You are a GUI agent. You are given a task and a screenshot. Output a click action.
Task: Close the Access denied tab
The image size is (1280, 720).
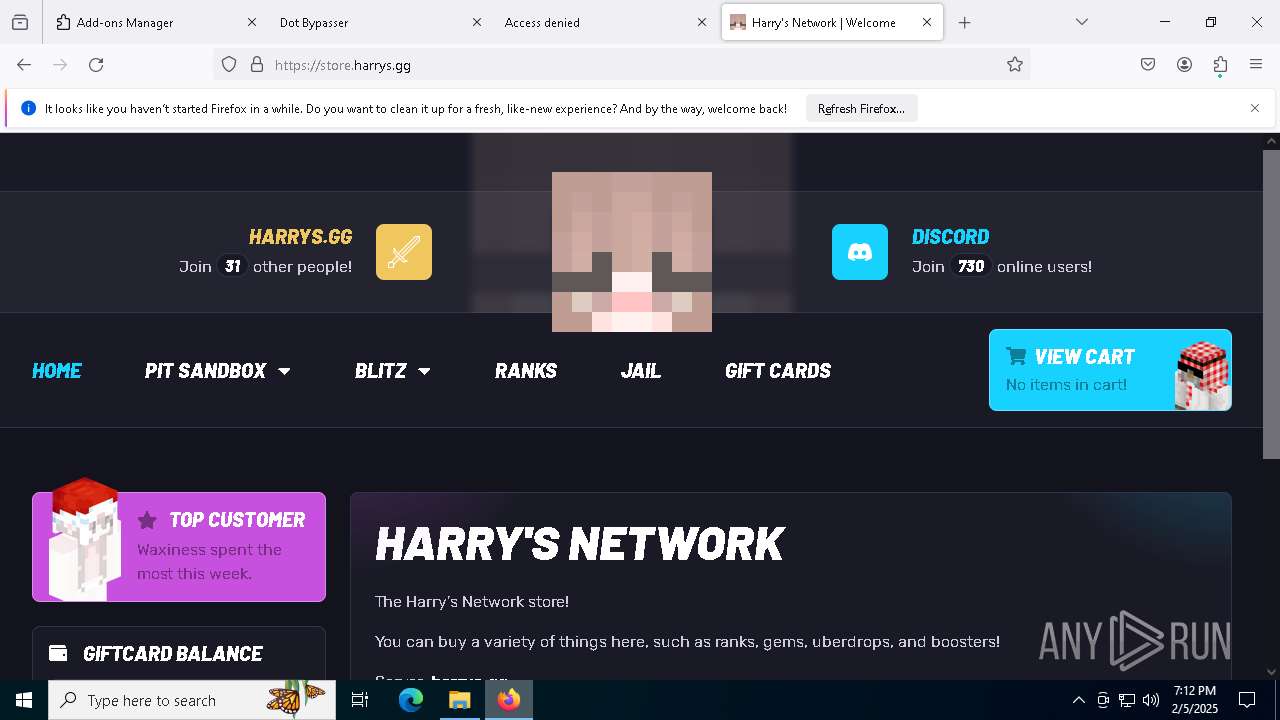702,22
